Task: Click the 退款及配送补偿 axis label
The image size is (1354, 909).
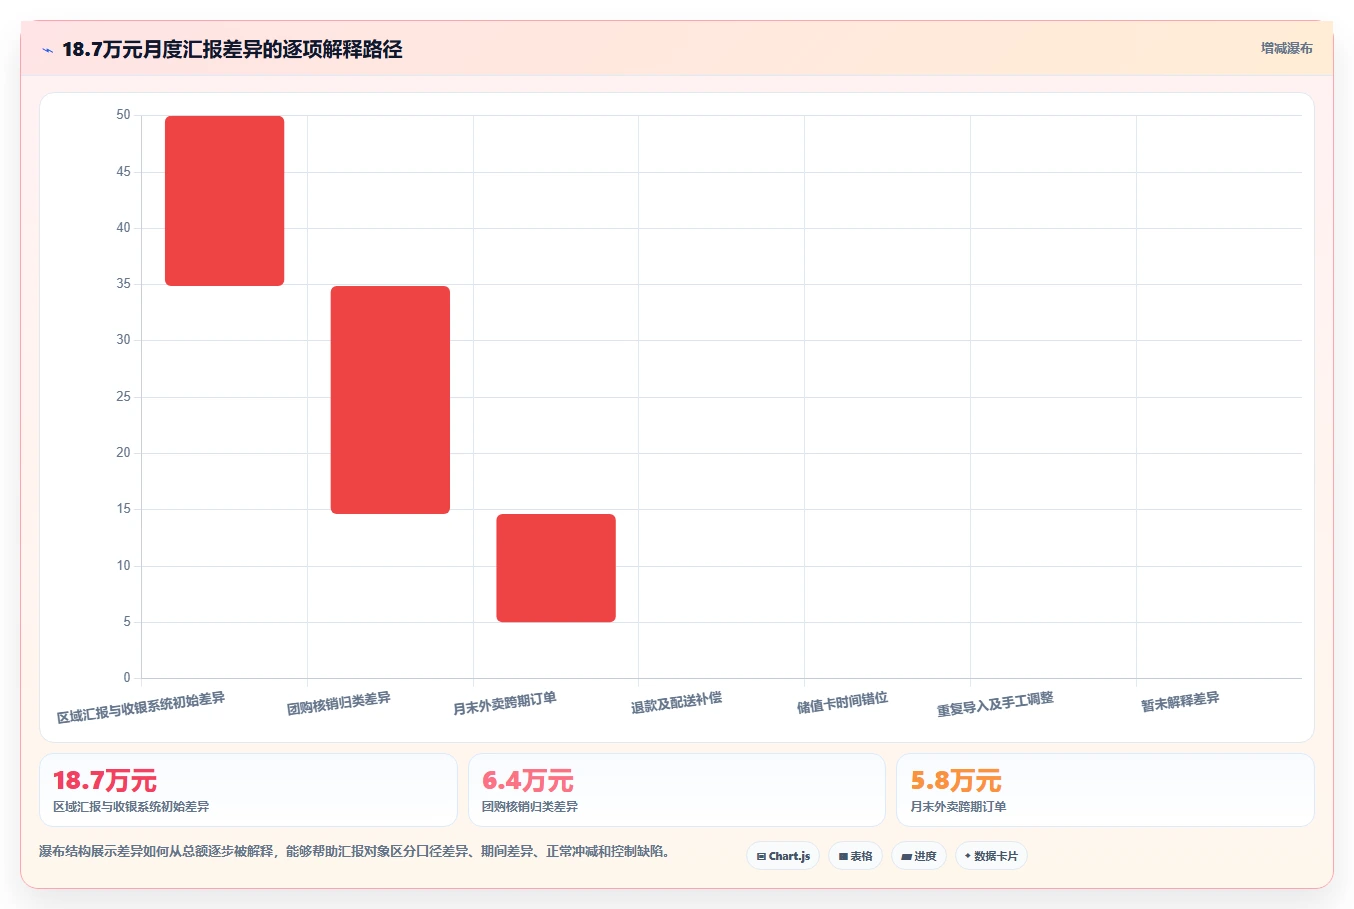Action: [676, 702]
